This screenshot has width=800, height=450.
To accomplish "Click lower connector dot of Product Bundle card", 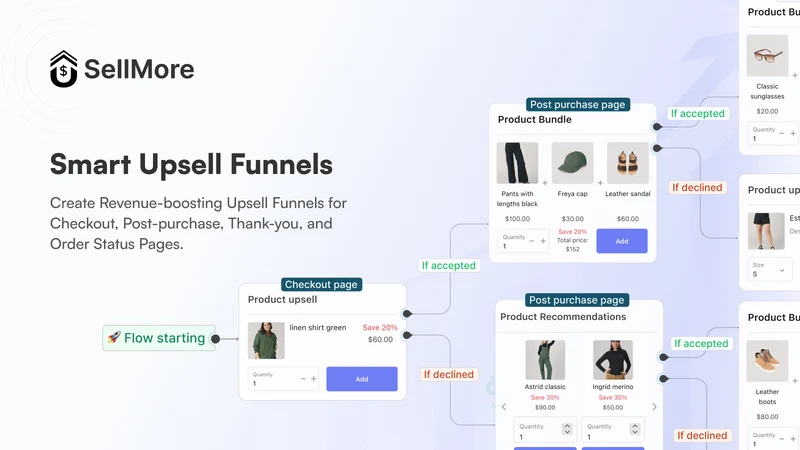I will tap(657, 148).
